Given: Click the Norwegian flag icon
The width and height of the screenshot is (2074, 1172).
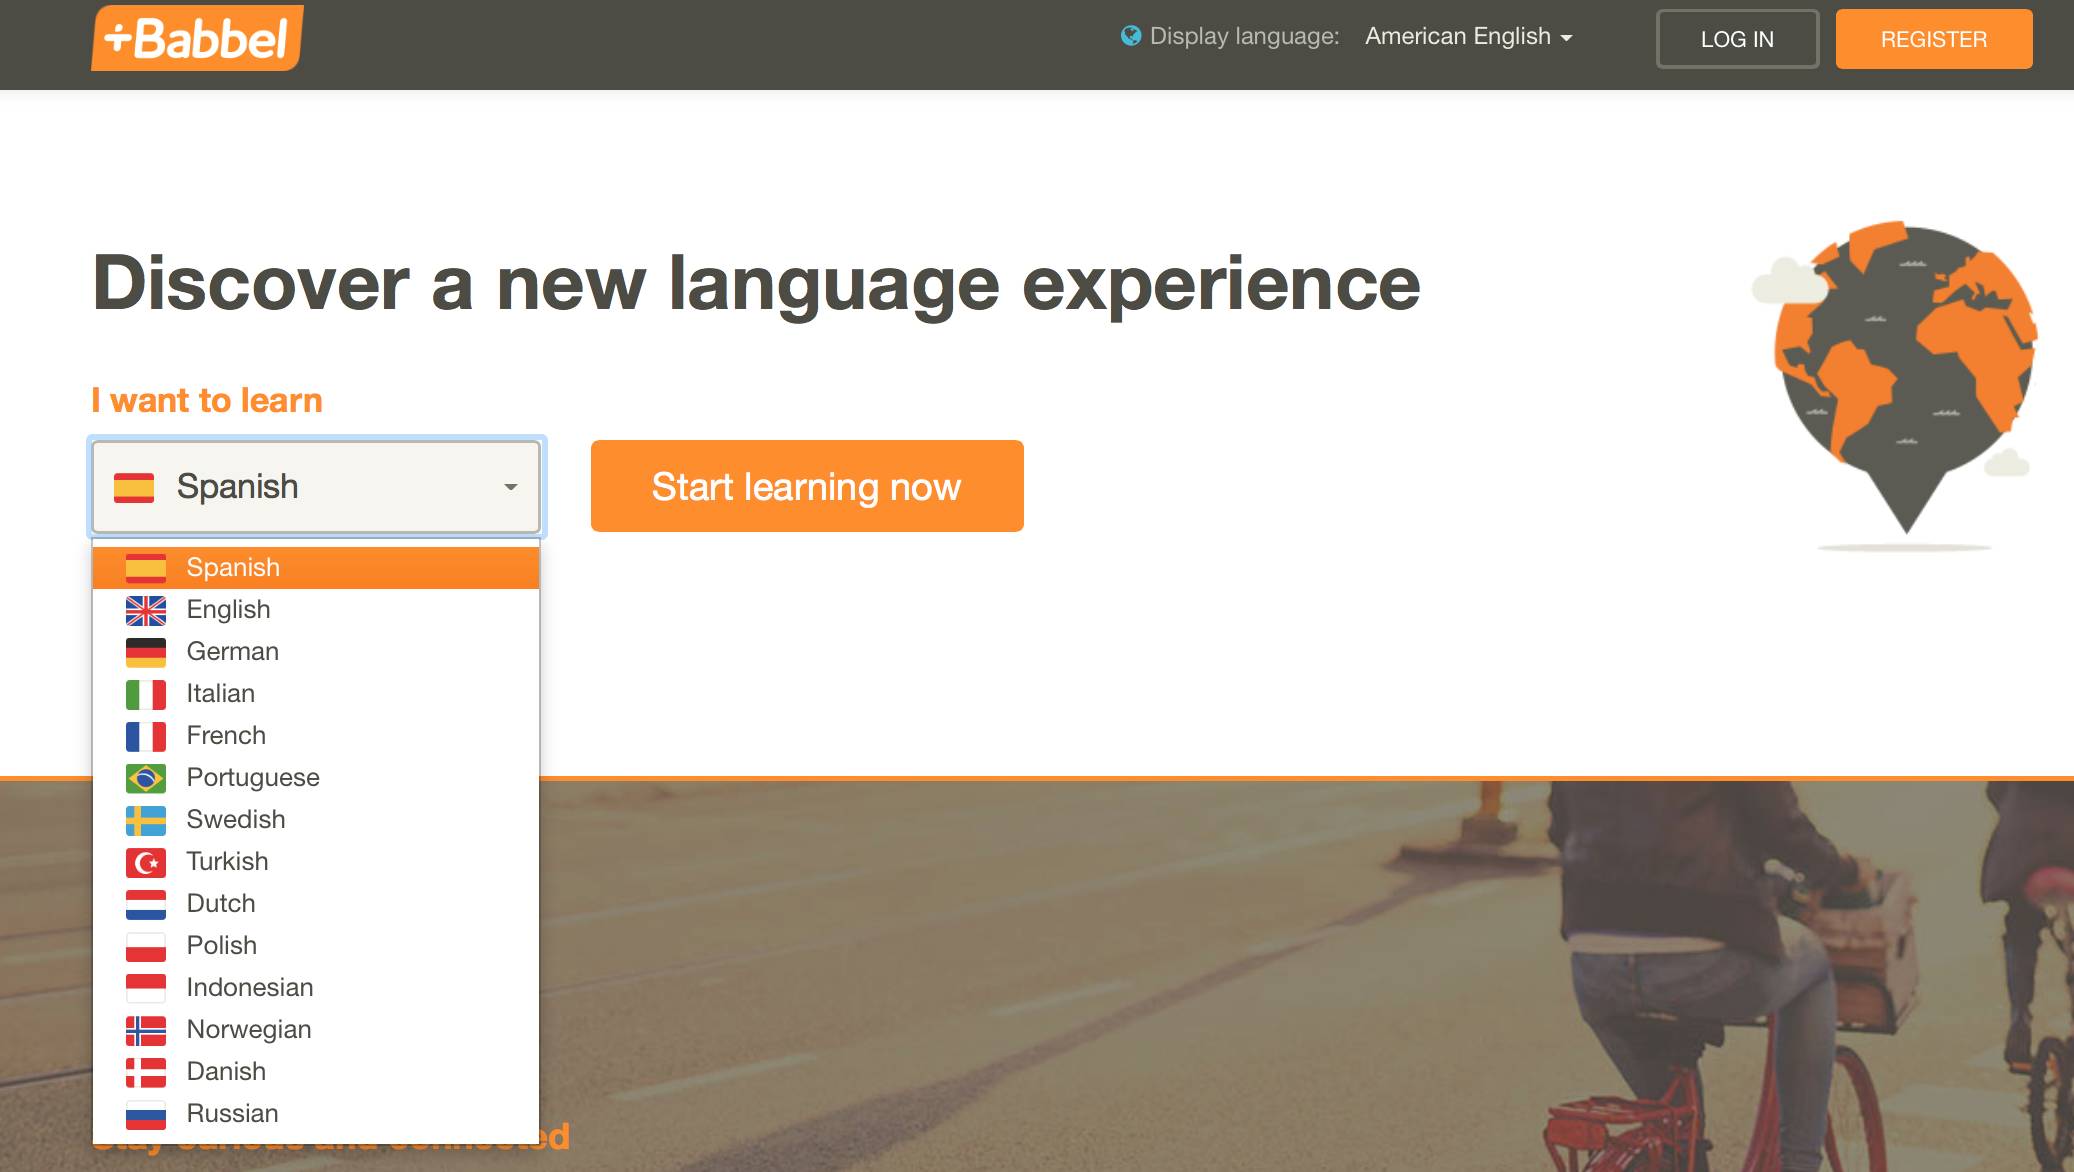Looking at the screenshot, I should (146, 1030).
